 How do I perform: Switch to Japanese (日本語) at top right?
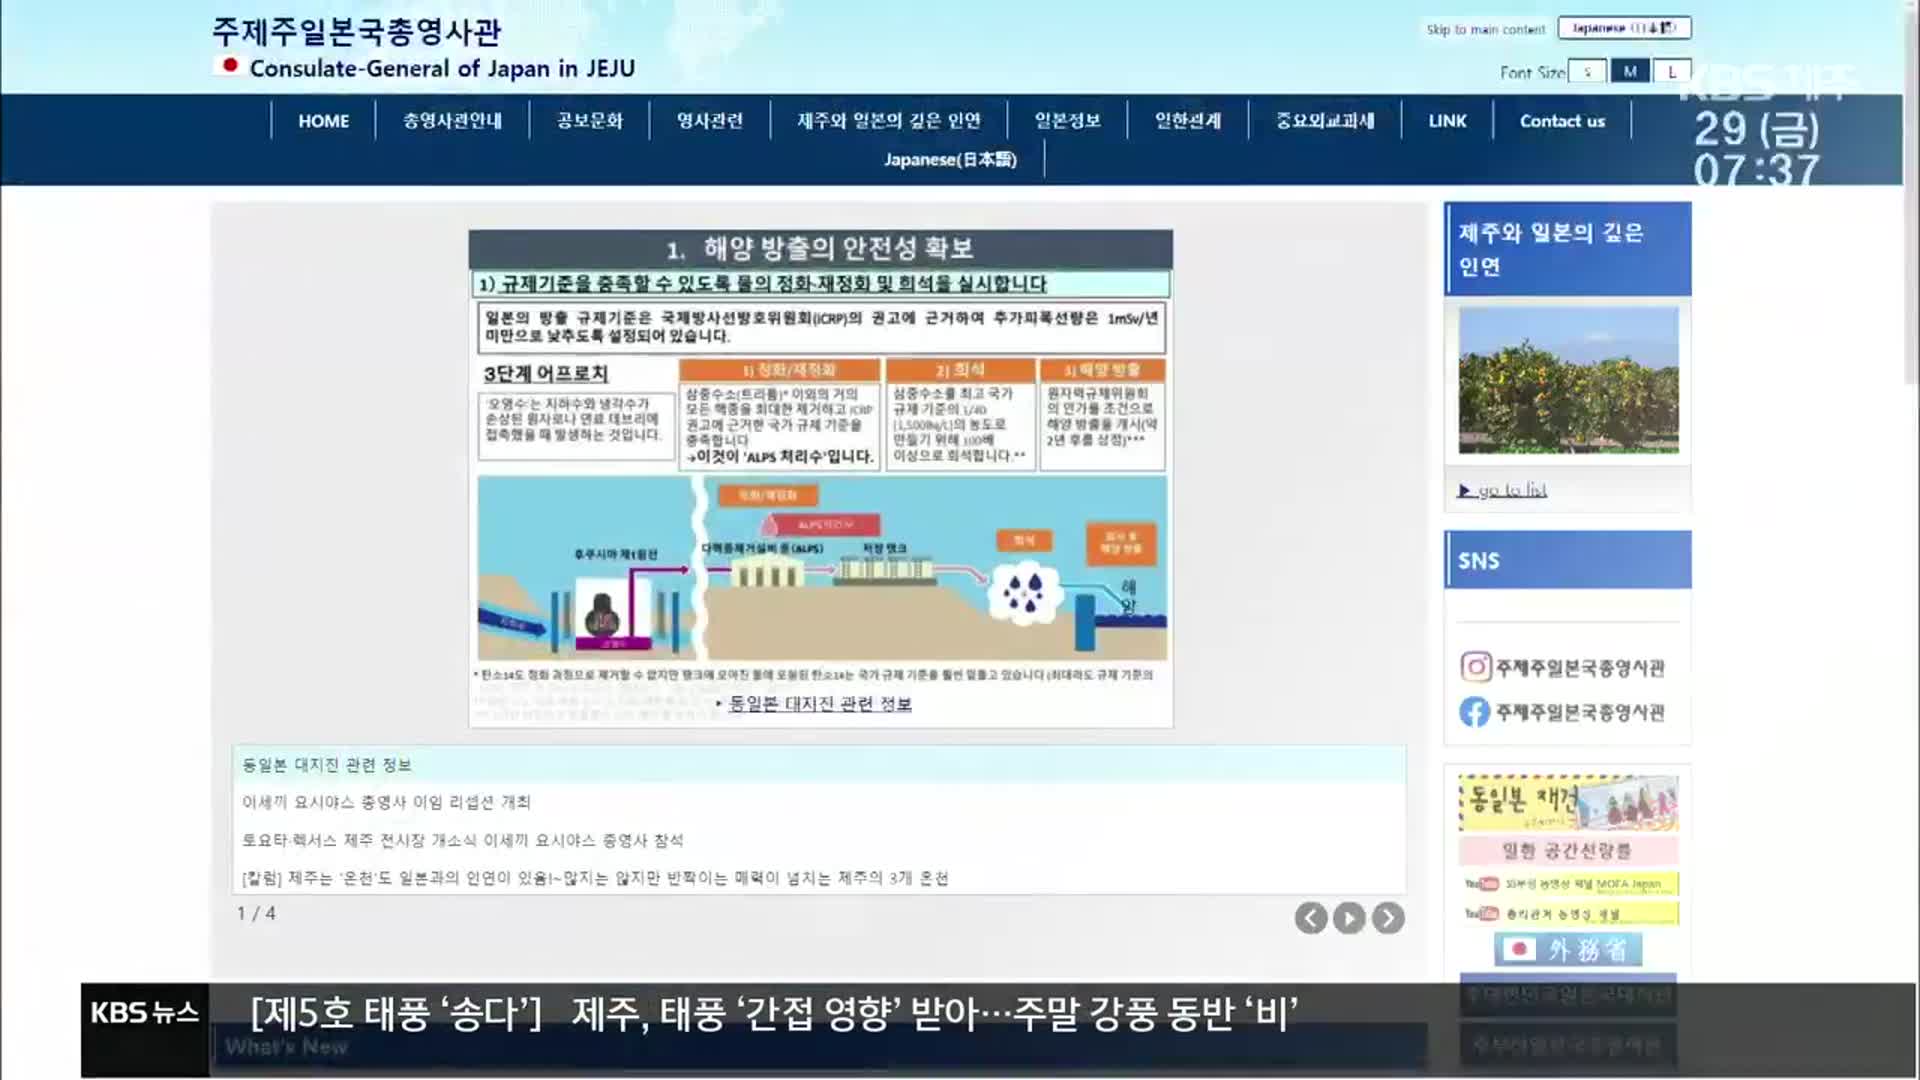click(x=1624, y=28)
